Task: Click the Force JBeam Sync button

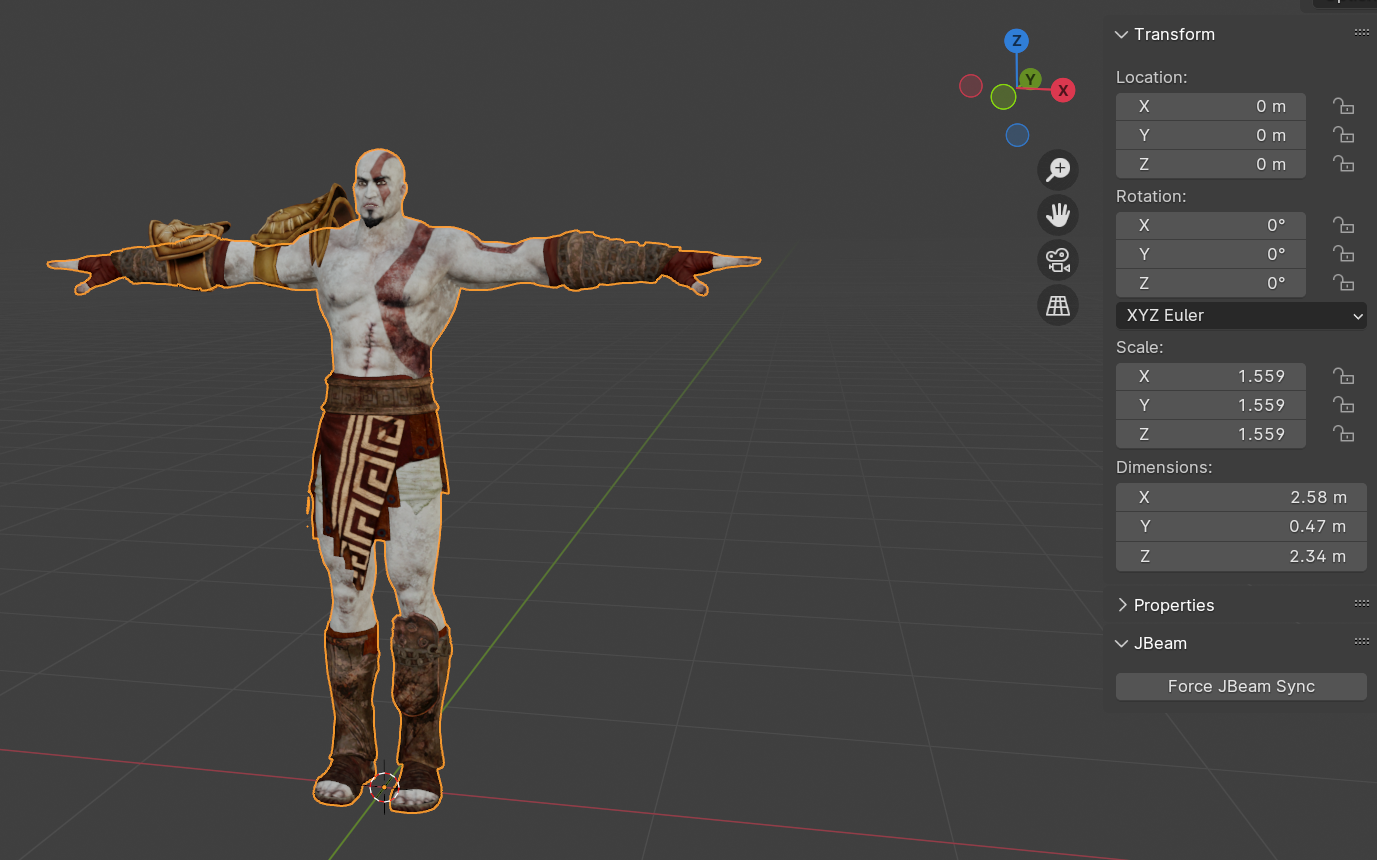Action: pyautogui.click(x=1241, y=686)
